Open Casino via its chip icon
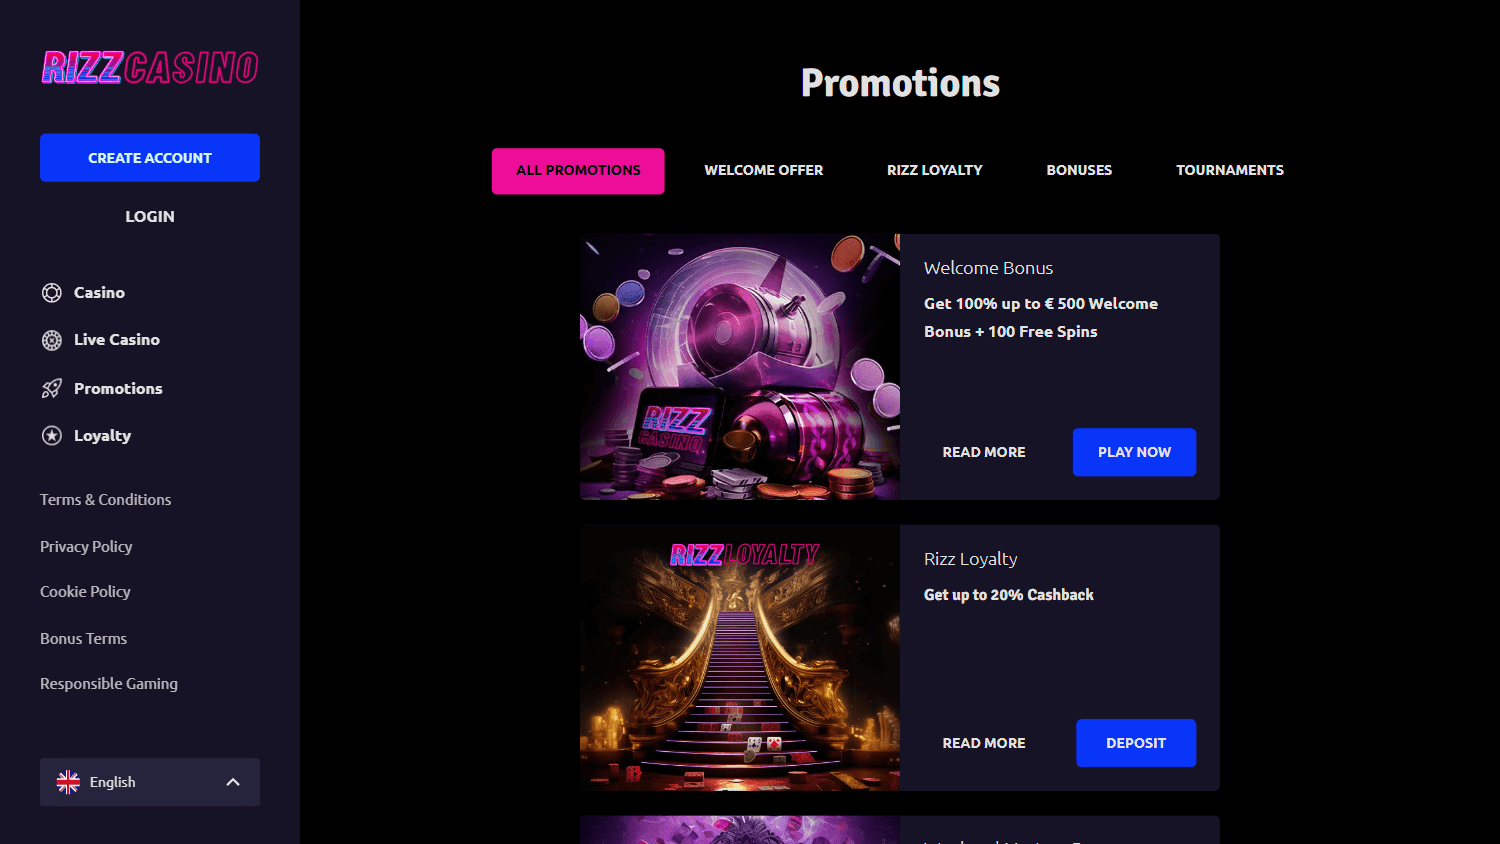This screenshot has width=1500, height=844. click(52, 293)
